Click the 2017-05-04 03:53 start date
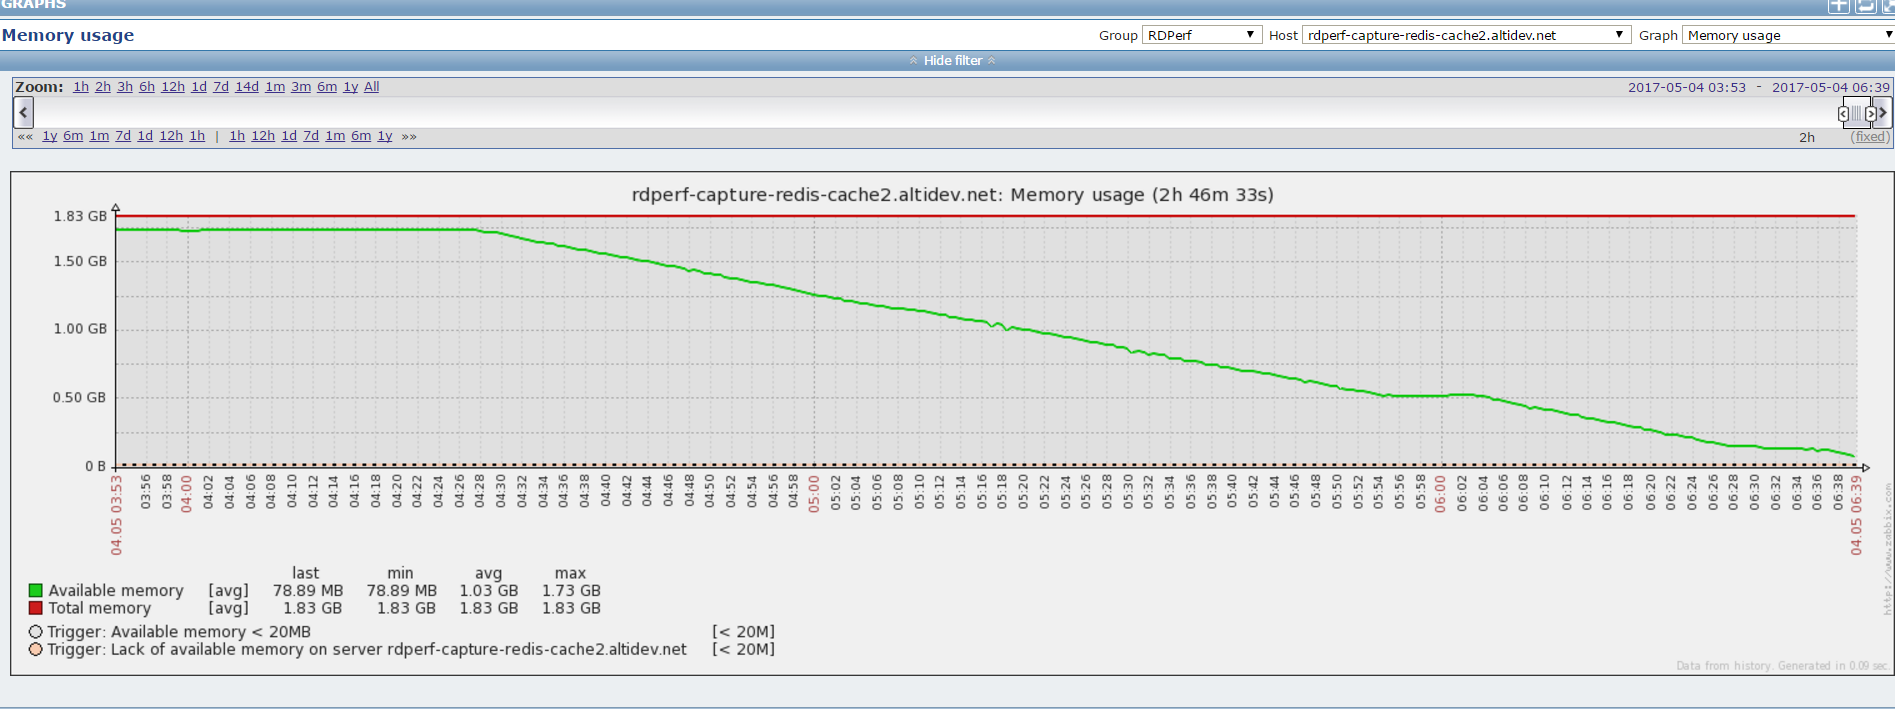This screenshot has height=709, width=1895. [1686, 87]
